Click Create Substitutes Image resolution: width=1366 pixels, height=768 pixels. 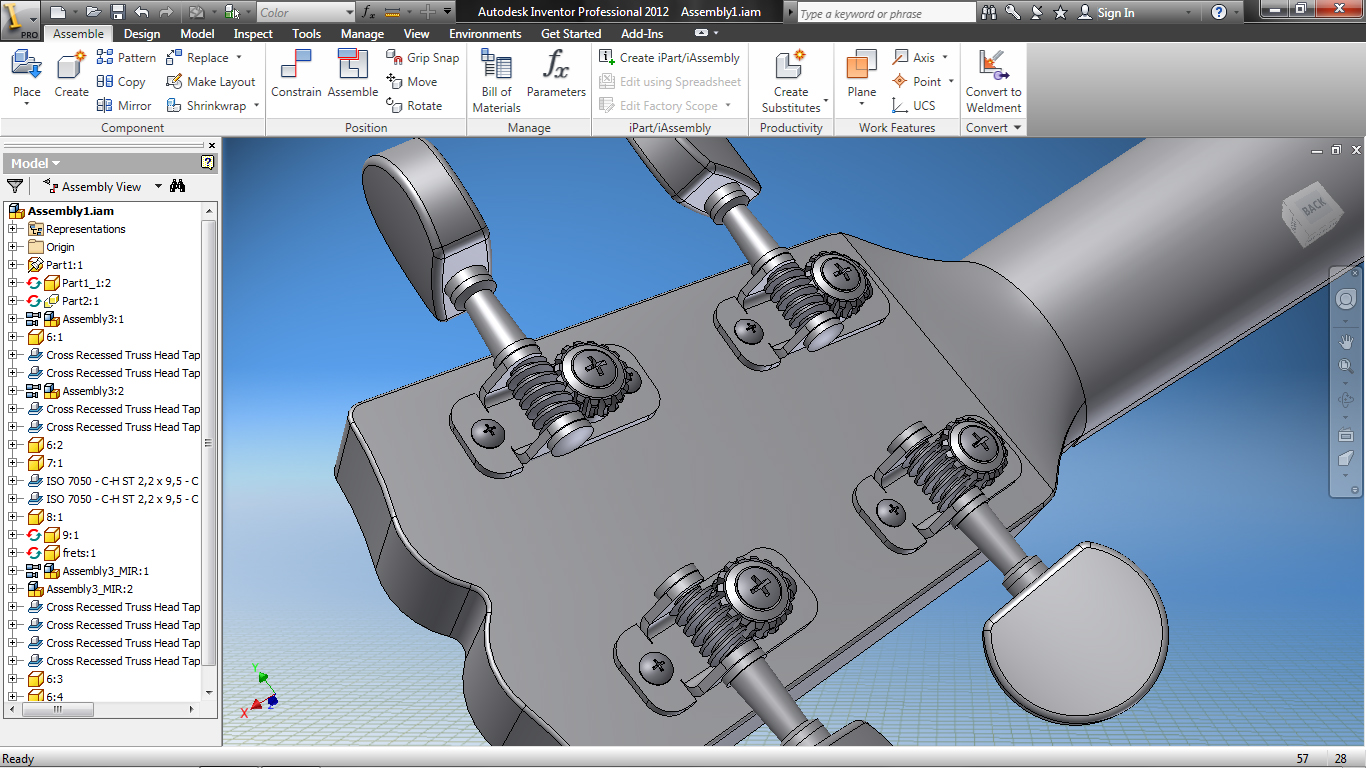[791, 80]
